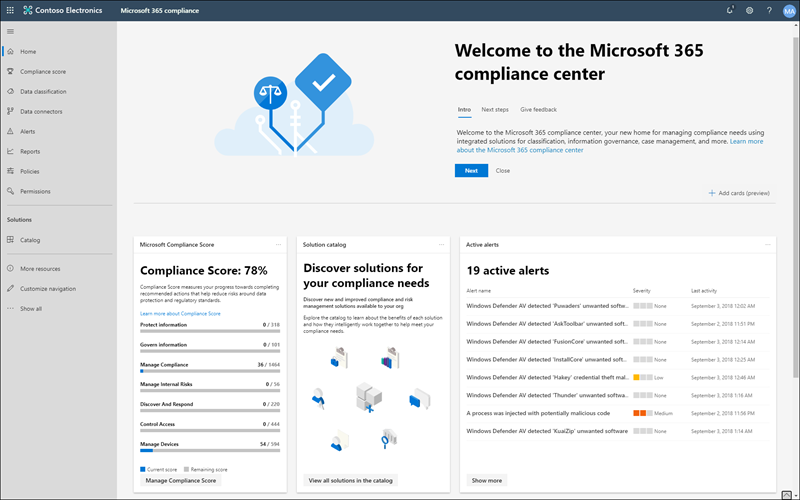
Task: Click the Customize navigation pencil icon
Action: 10,288
